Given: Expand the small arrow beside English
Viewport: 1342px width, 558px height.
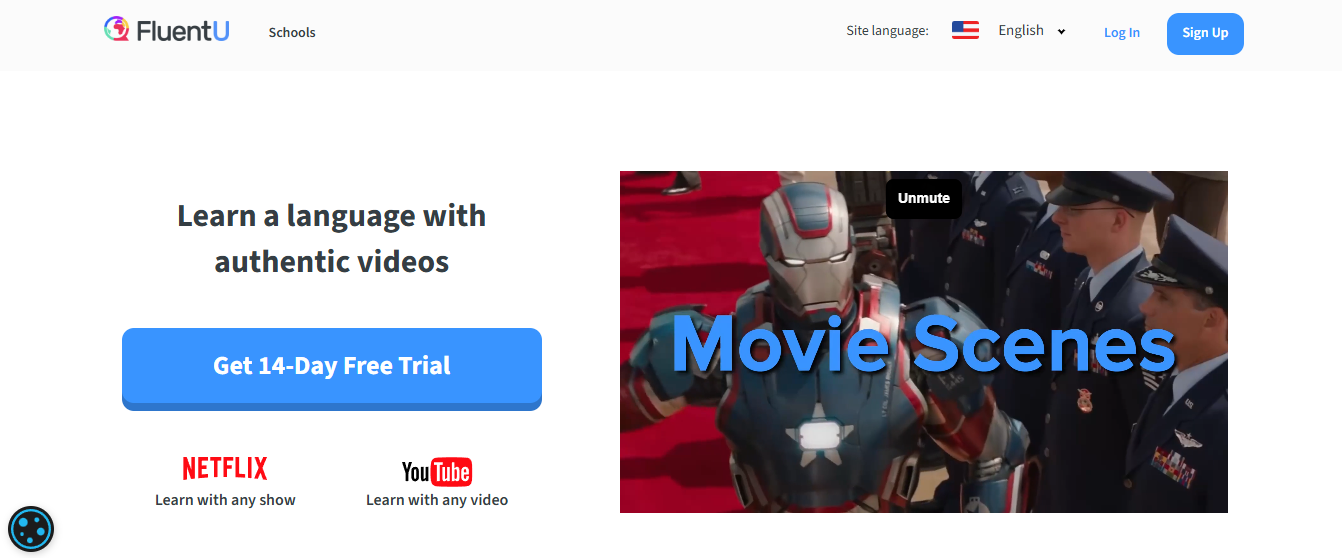Looking at the screenshot, I should tap(1061, 32).
